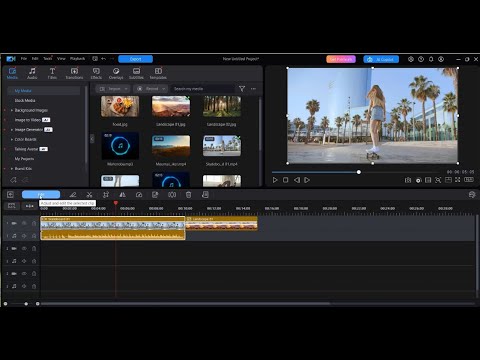Click the red playhead marker on the ruler
This screenshot has width=480, height=360.
point(116,203)
